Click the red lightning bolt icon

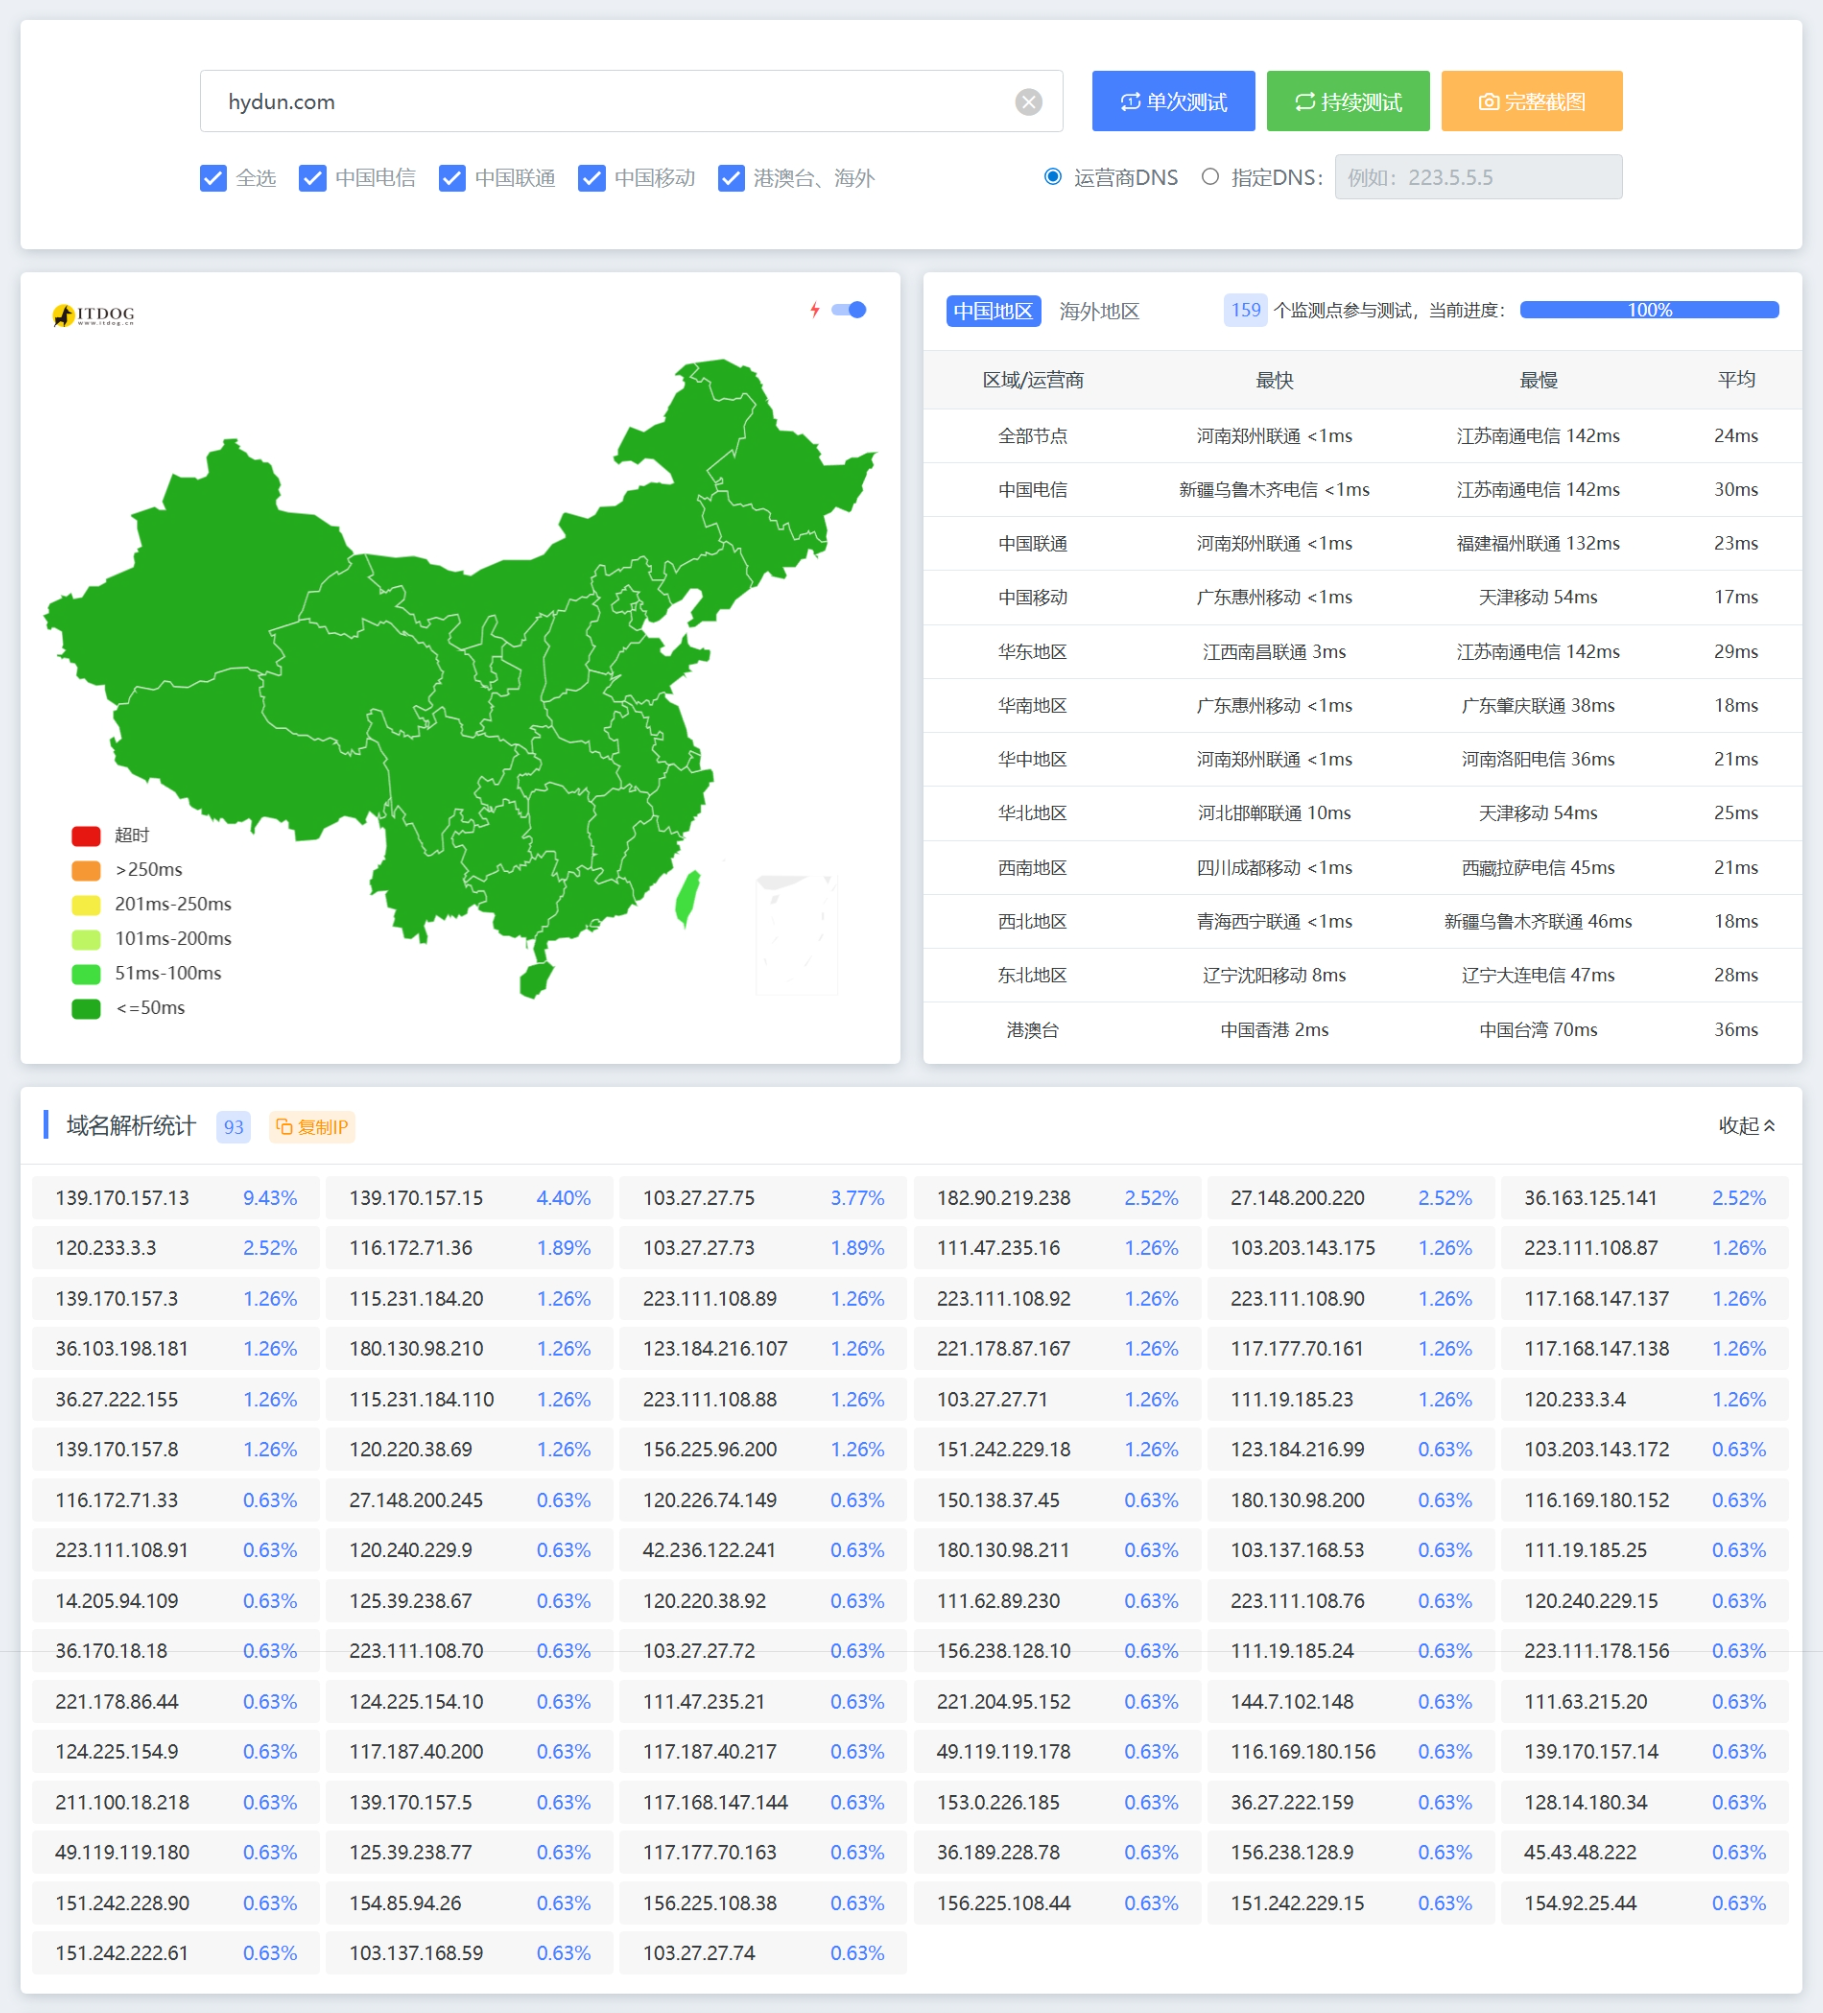tap(815, 310)
